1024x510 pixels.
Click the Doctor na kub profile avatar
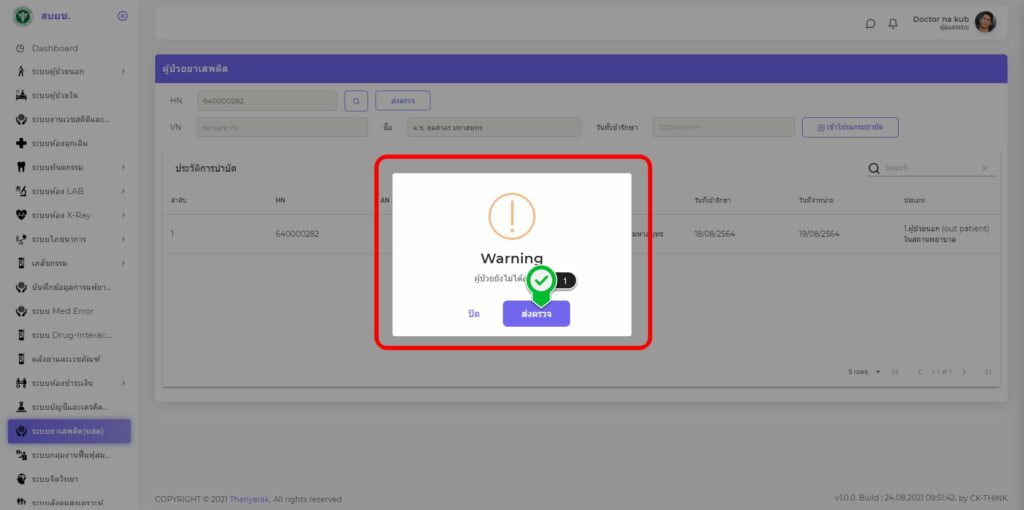coord(985,22)
